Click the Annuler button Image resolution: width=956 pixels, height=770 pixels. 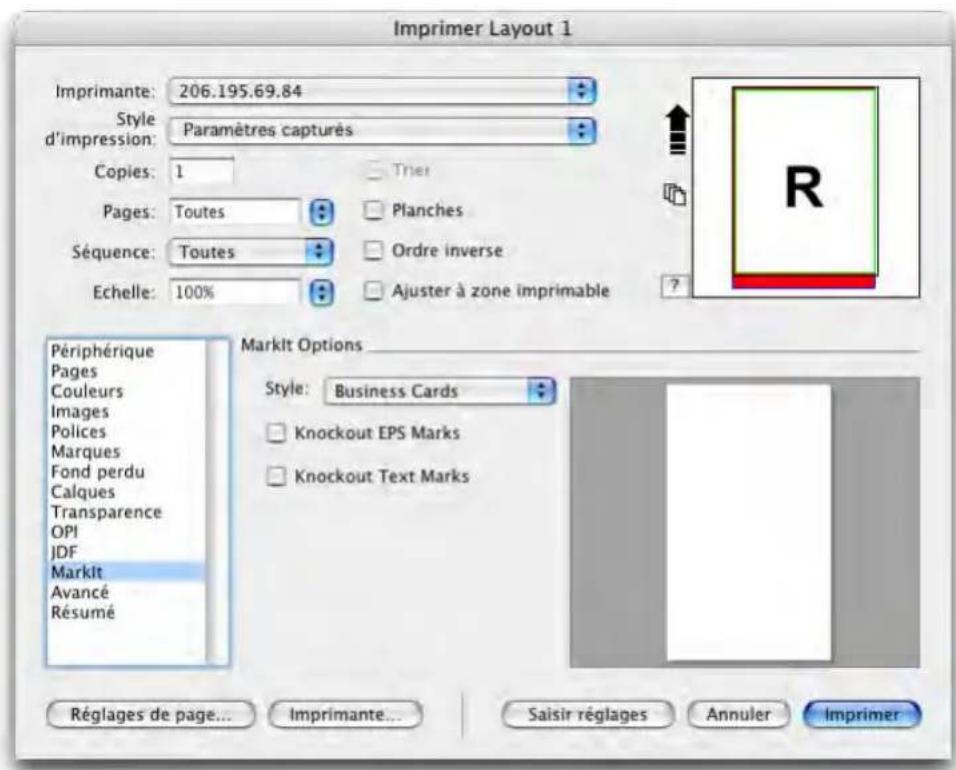(738, 715)
